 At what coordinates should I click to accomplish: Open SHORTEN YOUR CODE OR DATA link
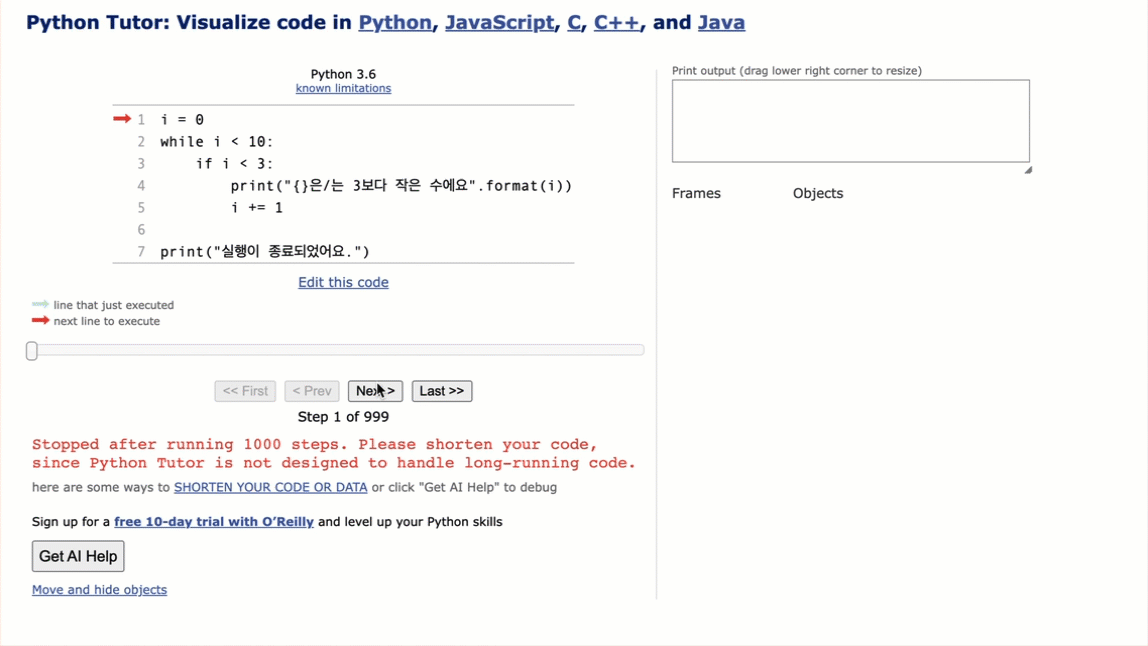pos(270,488)
